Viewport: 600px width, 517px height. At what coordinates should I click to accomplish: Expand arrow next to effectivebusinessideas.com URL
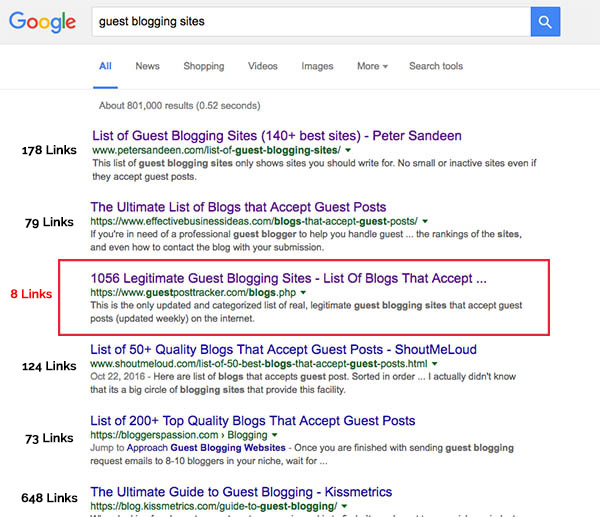point(425,221)
